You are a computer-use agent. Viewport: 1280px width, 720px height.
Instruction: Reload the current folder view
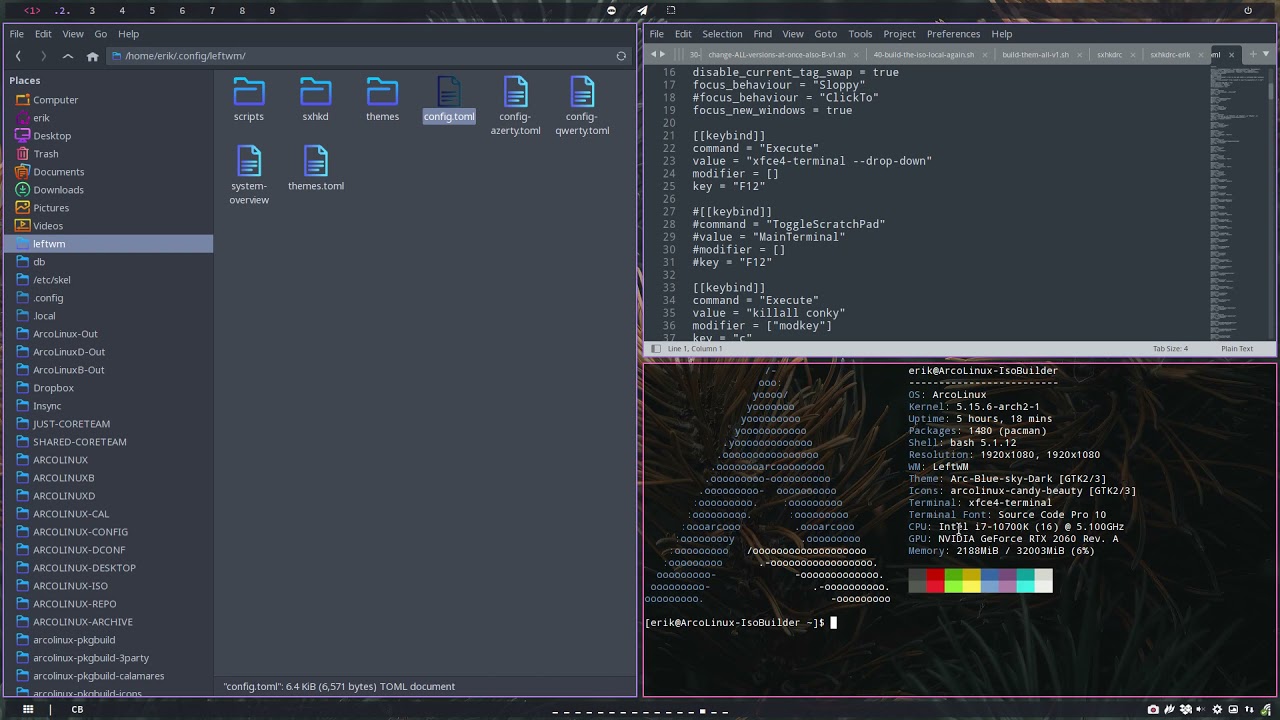pyautogui.click(x=621, y=56)
